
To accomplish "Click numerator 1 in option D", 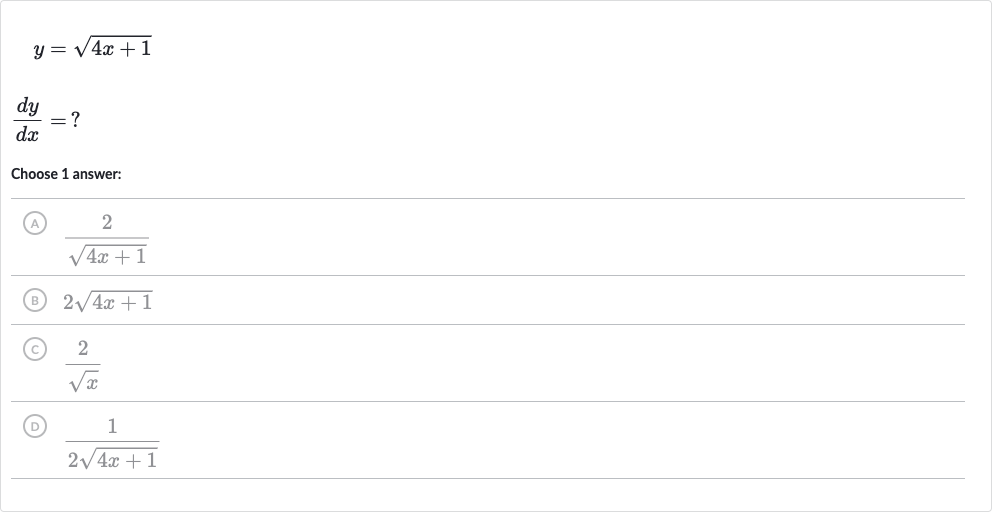I will (x=112, y=427).
